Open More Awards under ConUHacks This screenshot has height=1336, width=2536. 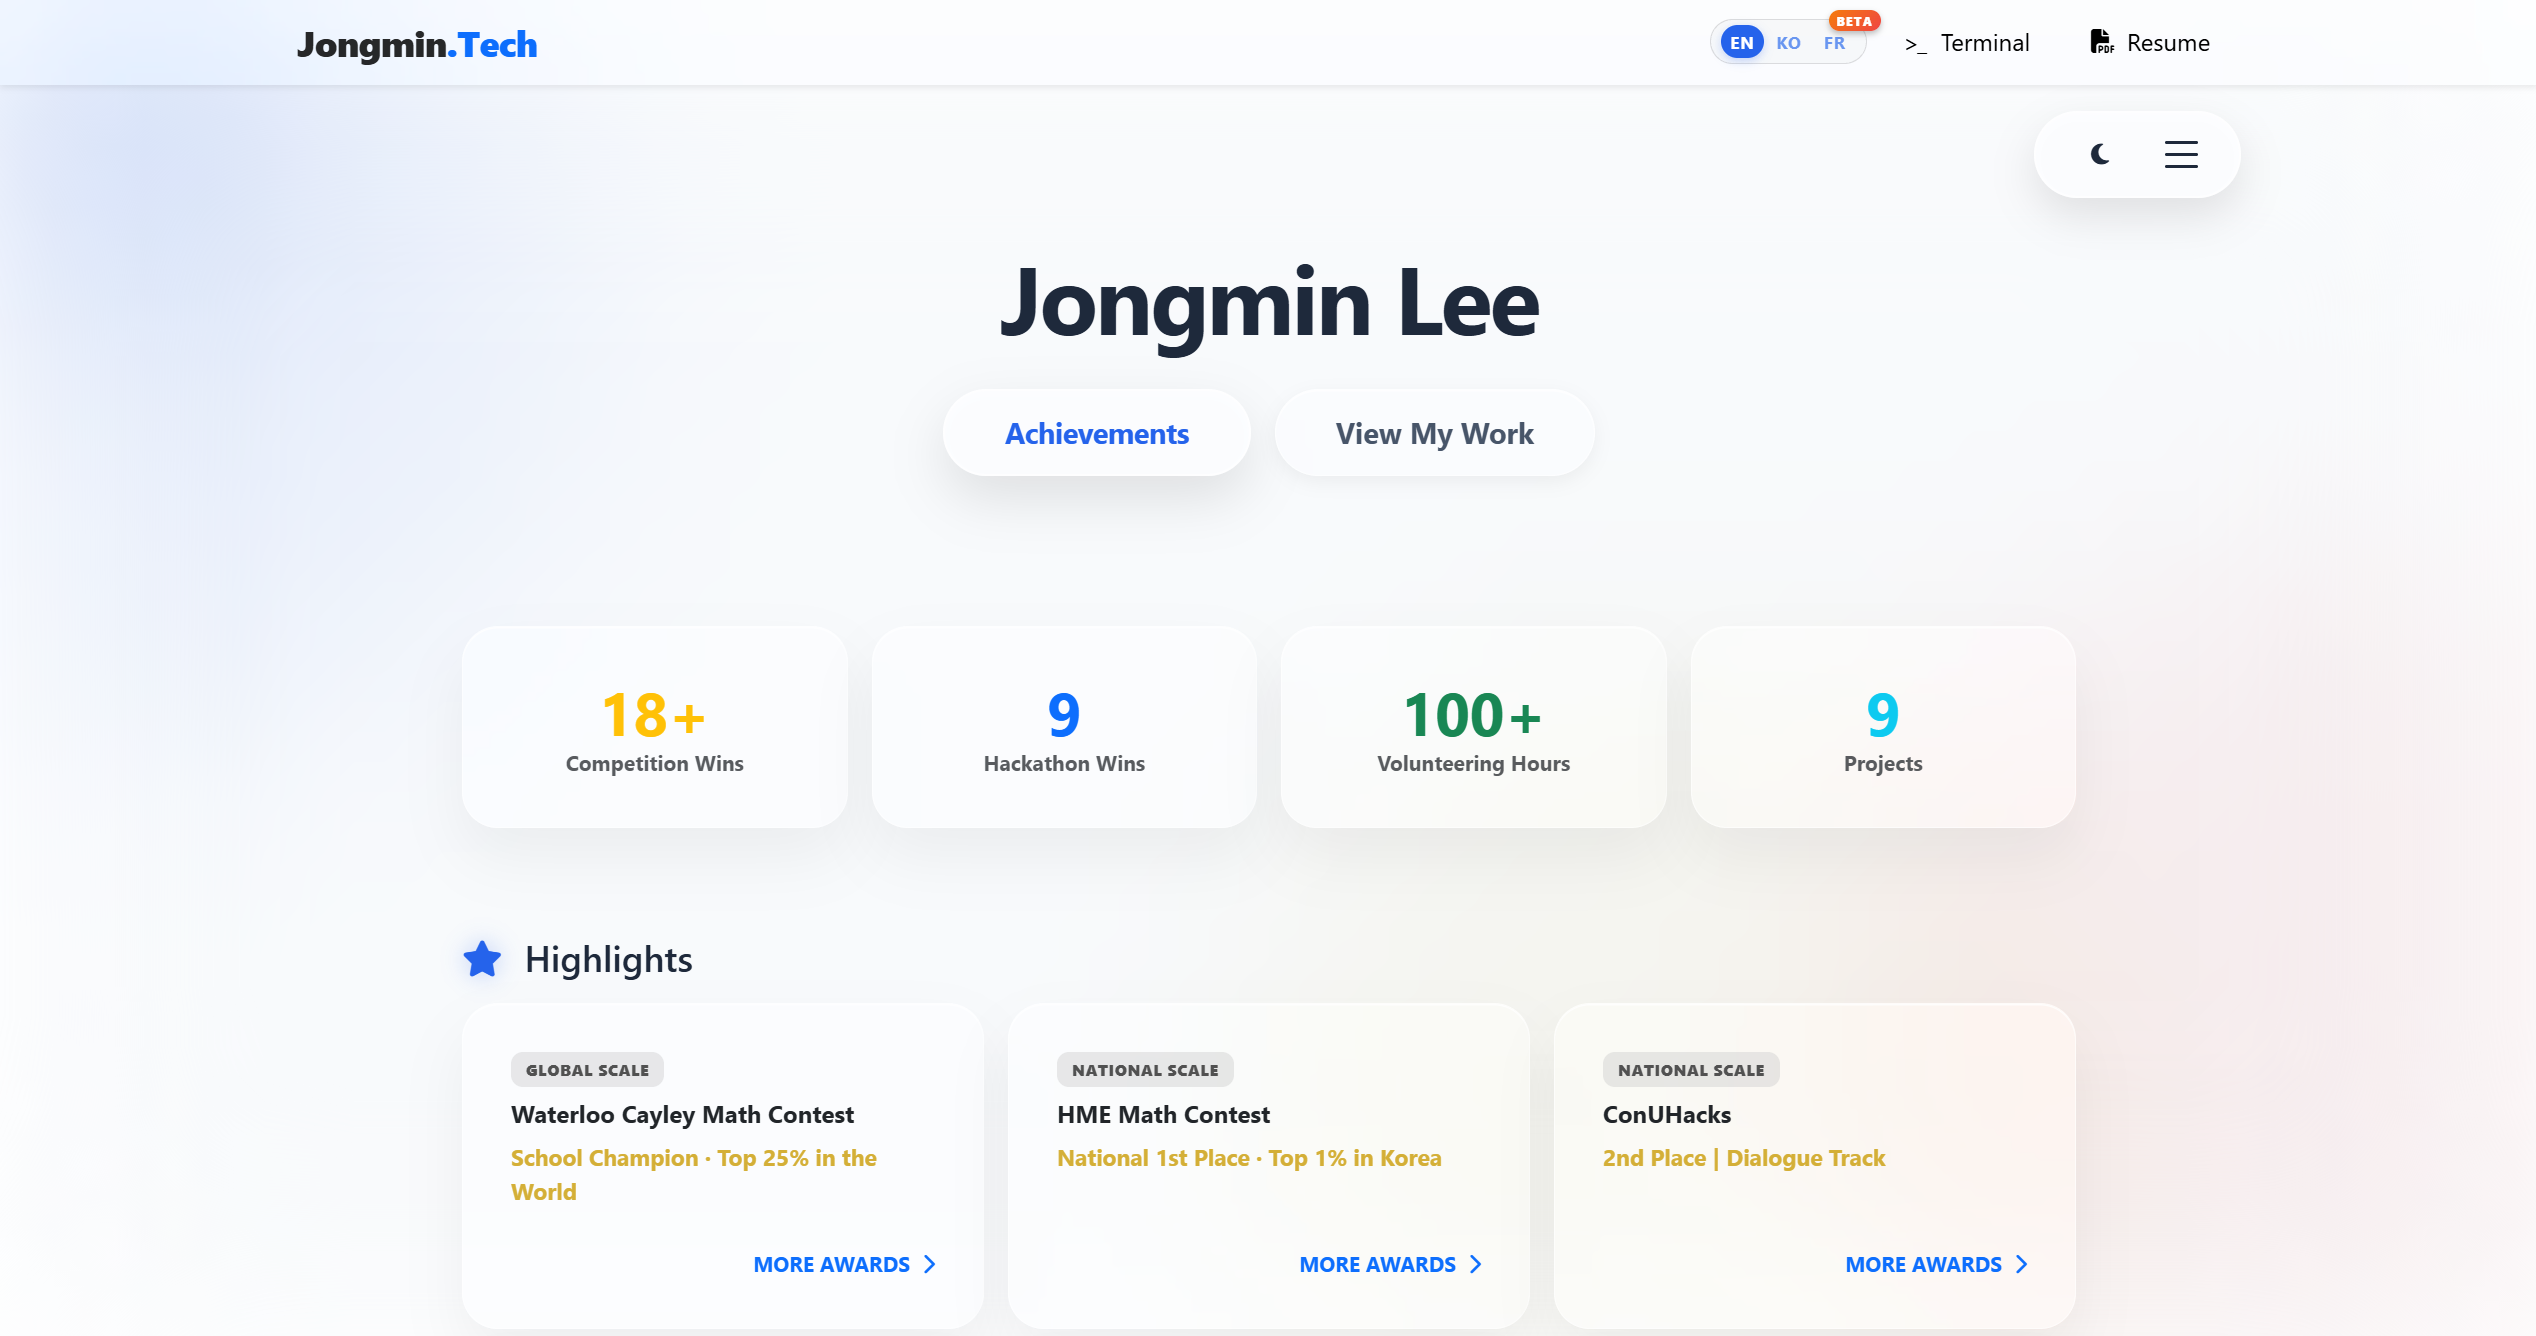coord(1937,1264)
